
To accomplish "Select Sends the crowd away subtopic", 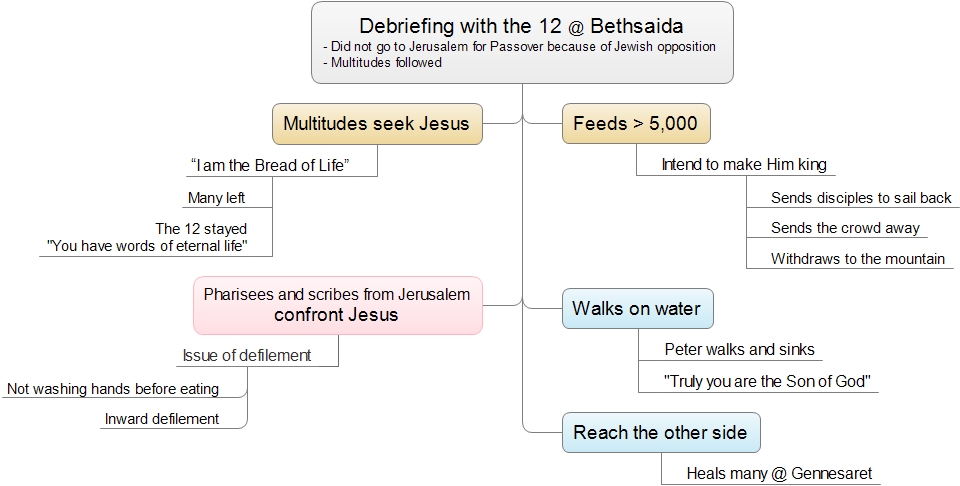I will 845,228.
